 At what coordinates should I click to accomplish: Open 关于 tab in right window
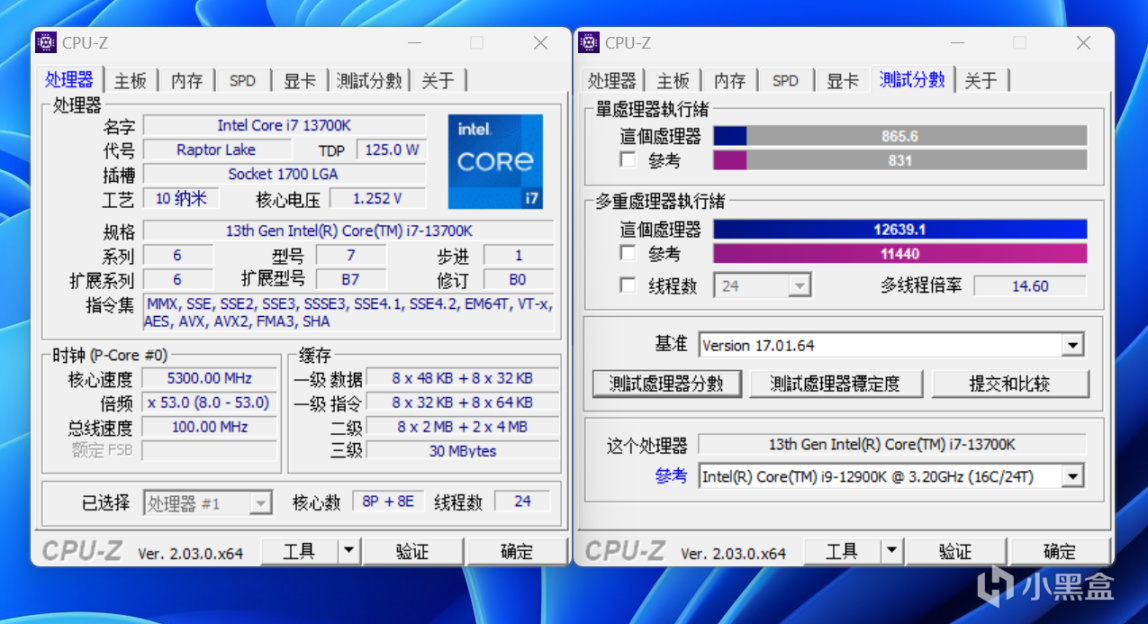pyautogui.click(x=981, y=81)
